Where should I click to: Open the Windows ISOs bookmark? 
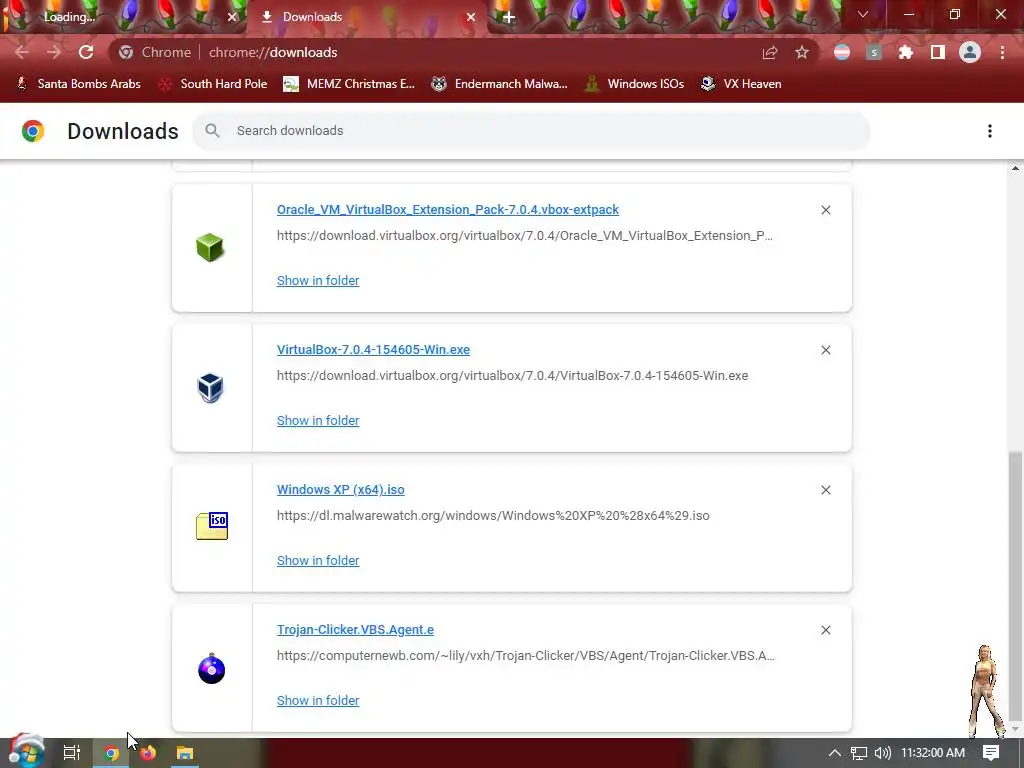point(634,84)
